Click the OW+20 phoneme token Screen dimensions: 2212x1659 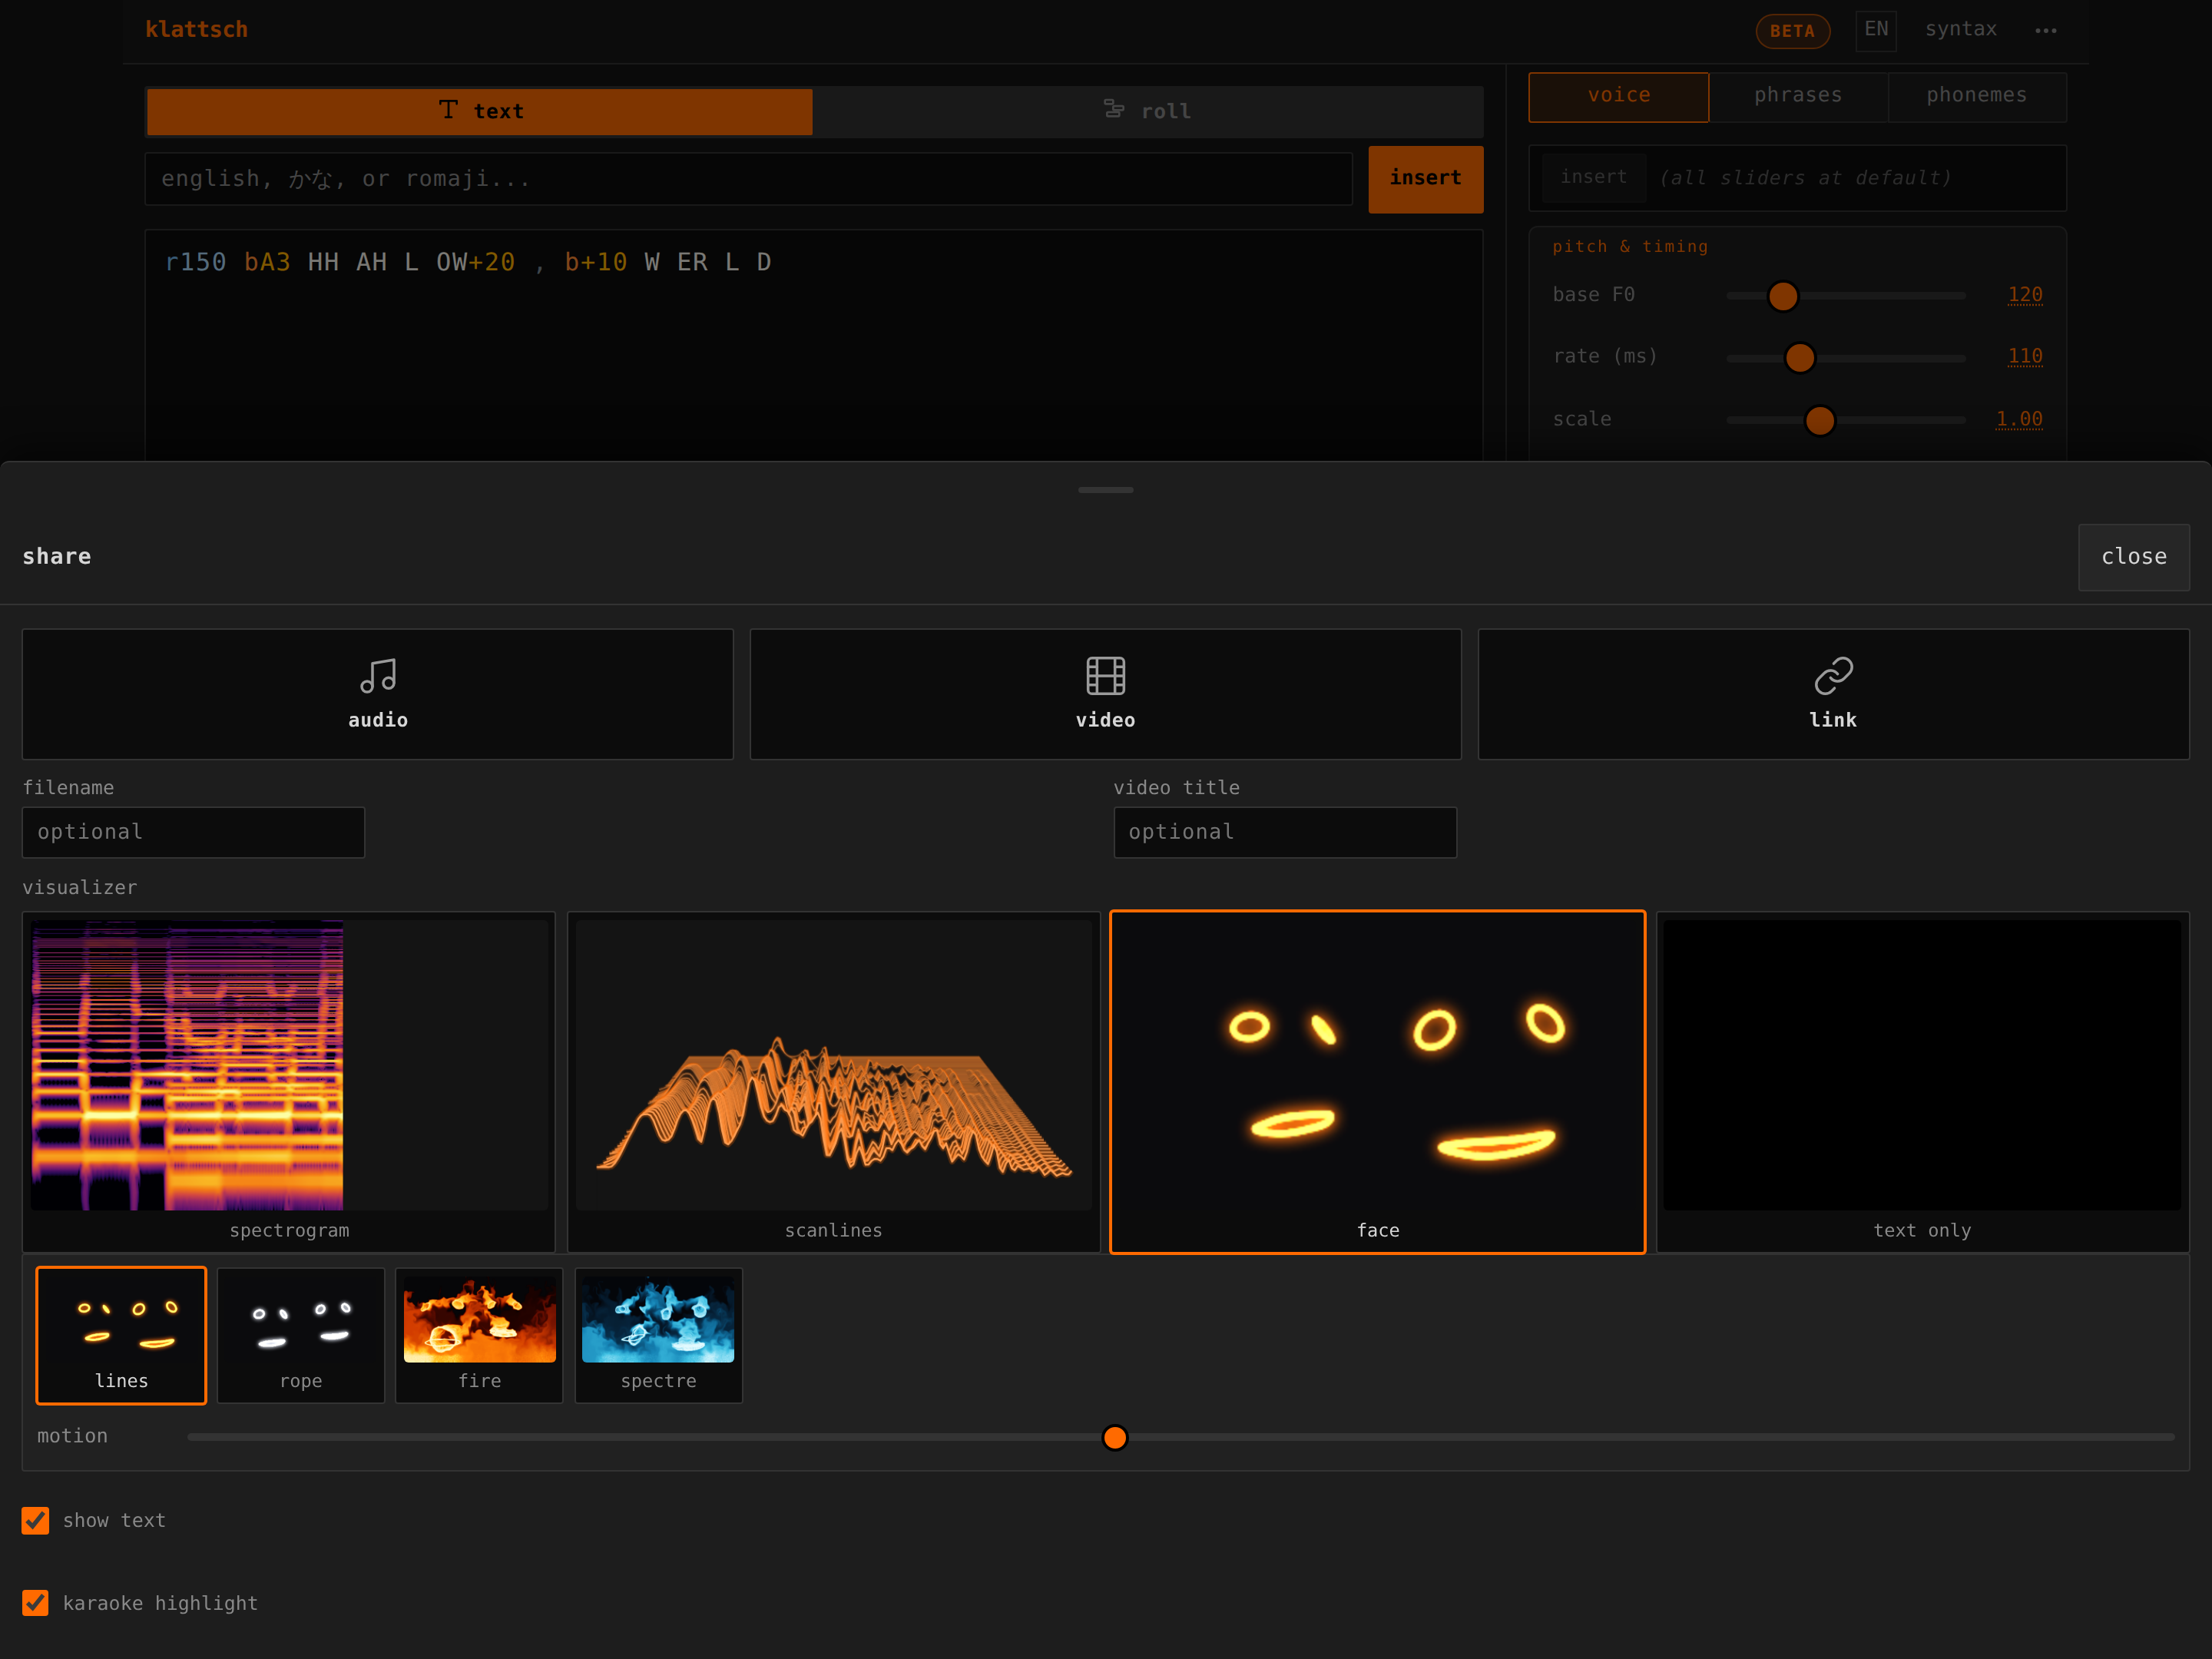(x=475, y=262)
